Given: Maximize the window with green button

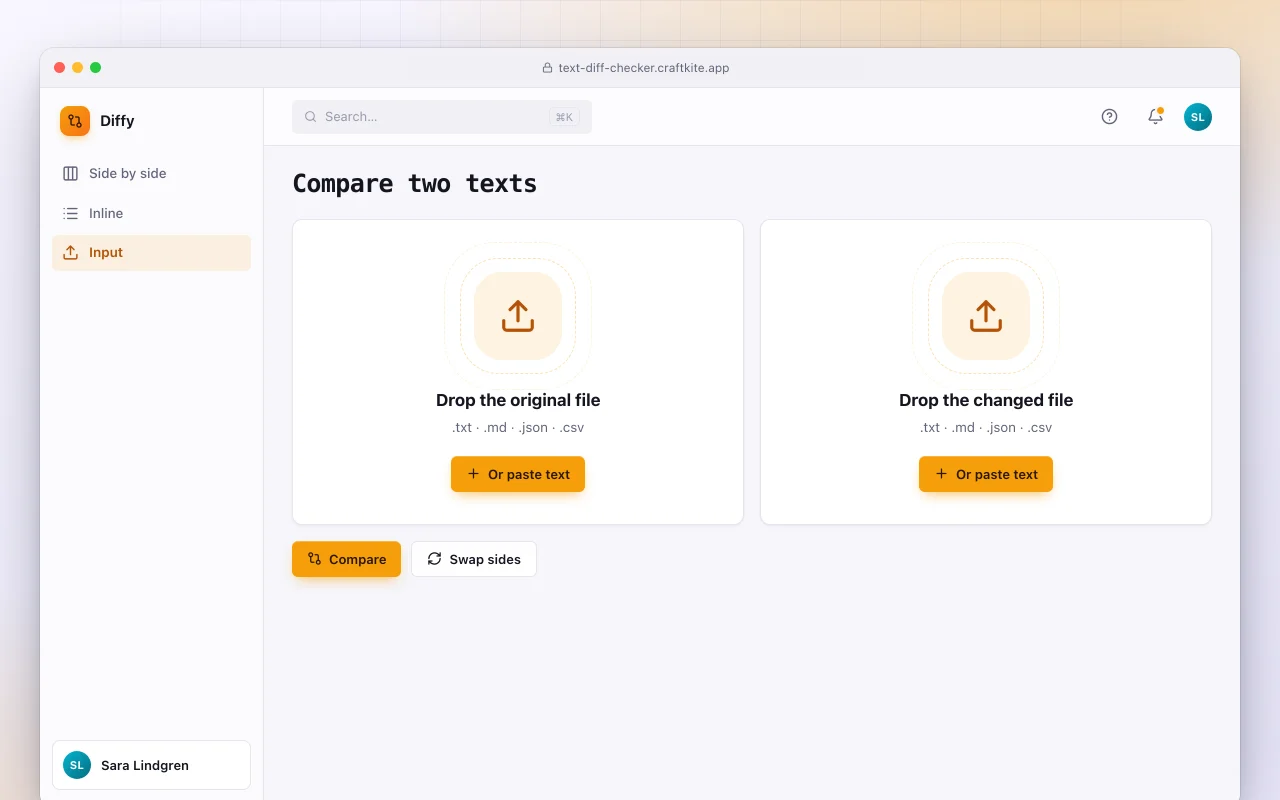Looking at the screenshot, I should (x=96, y=68).
